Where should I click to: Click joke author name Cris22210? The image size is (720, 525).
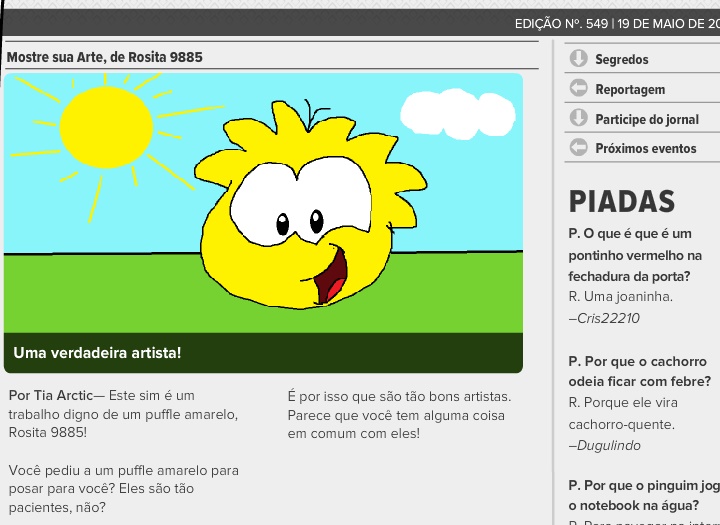tap(608, 318)
